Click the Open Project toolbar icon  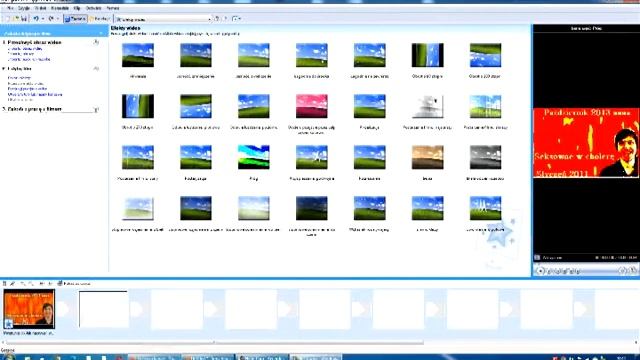tap(16, 19)
